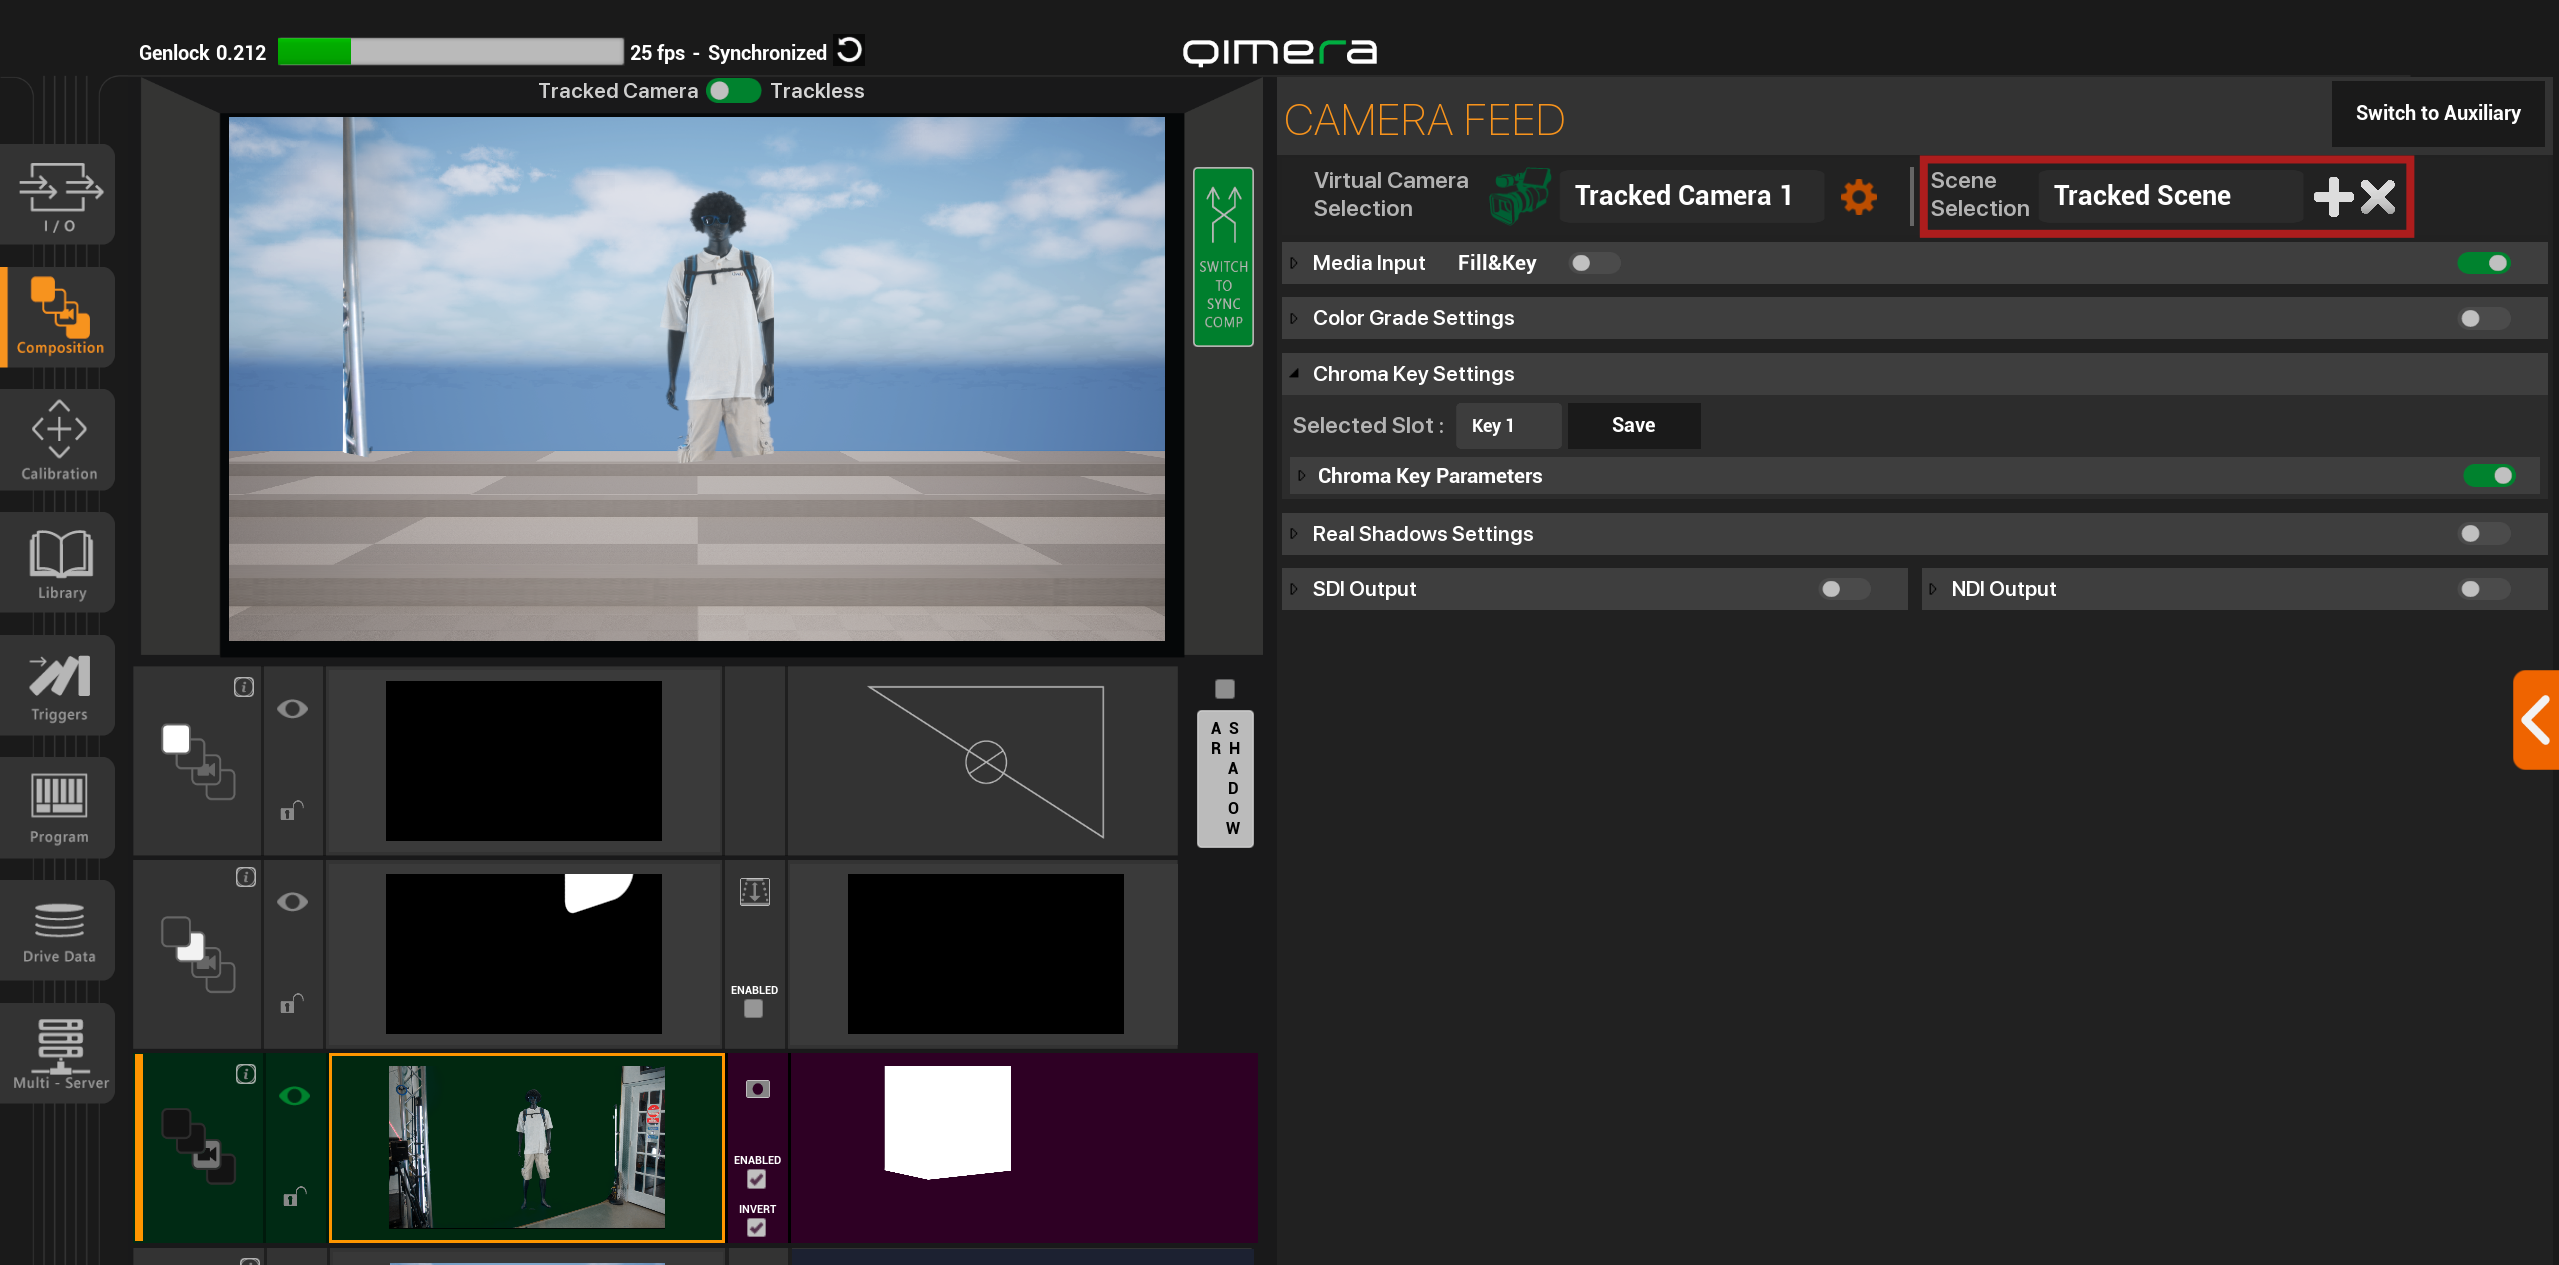
Task: Hide the camera feed layer green eye
Action: click(294, 1096)
